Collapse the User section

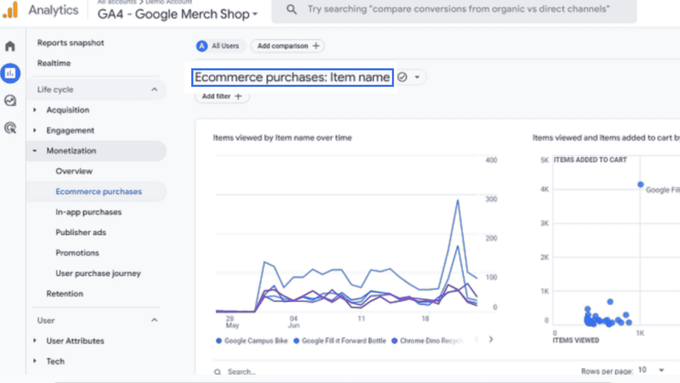pyautogui.click(x=154, y=320)
